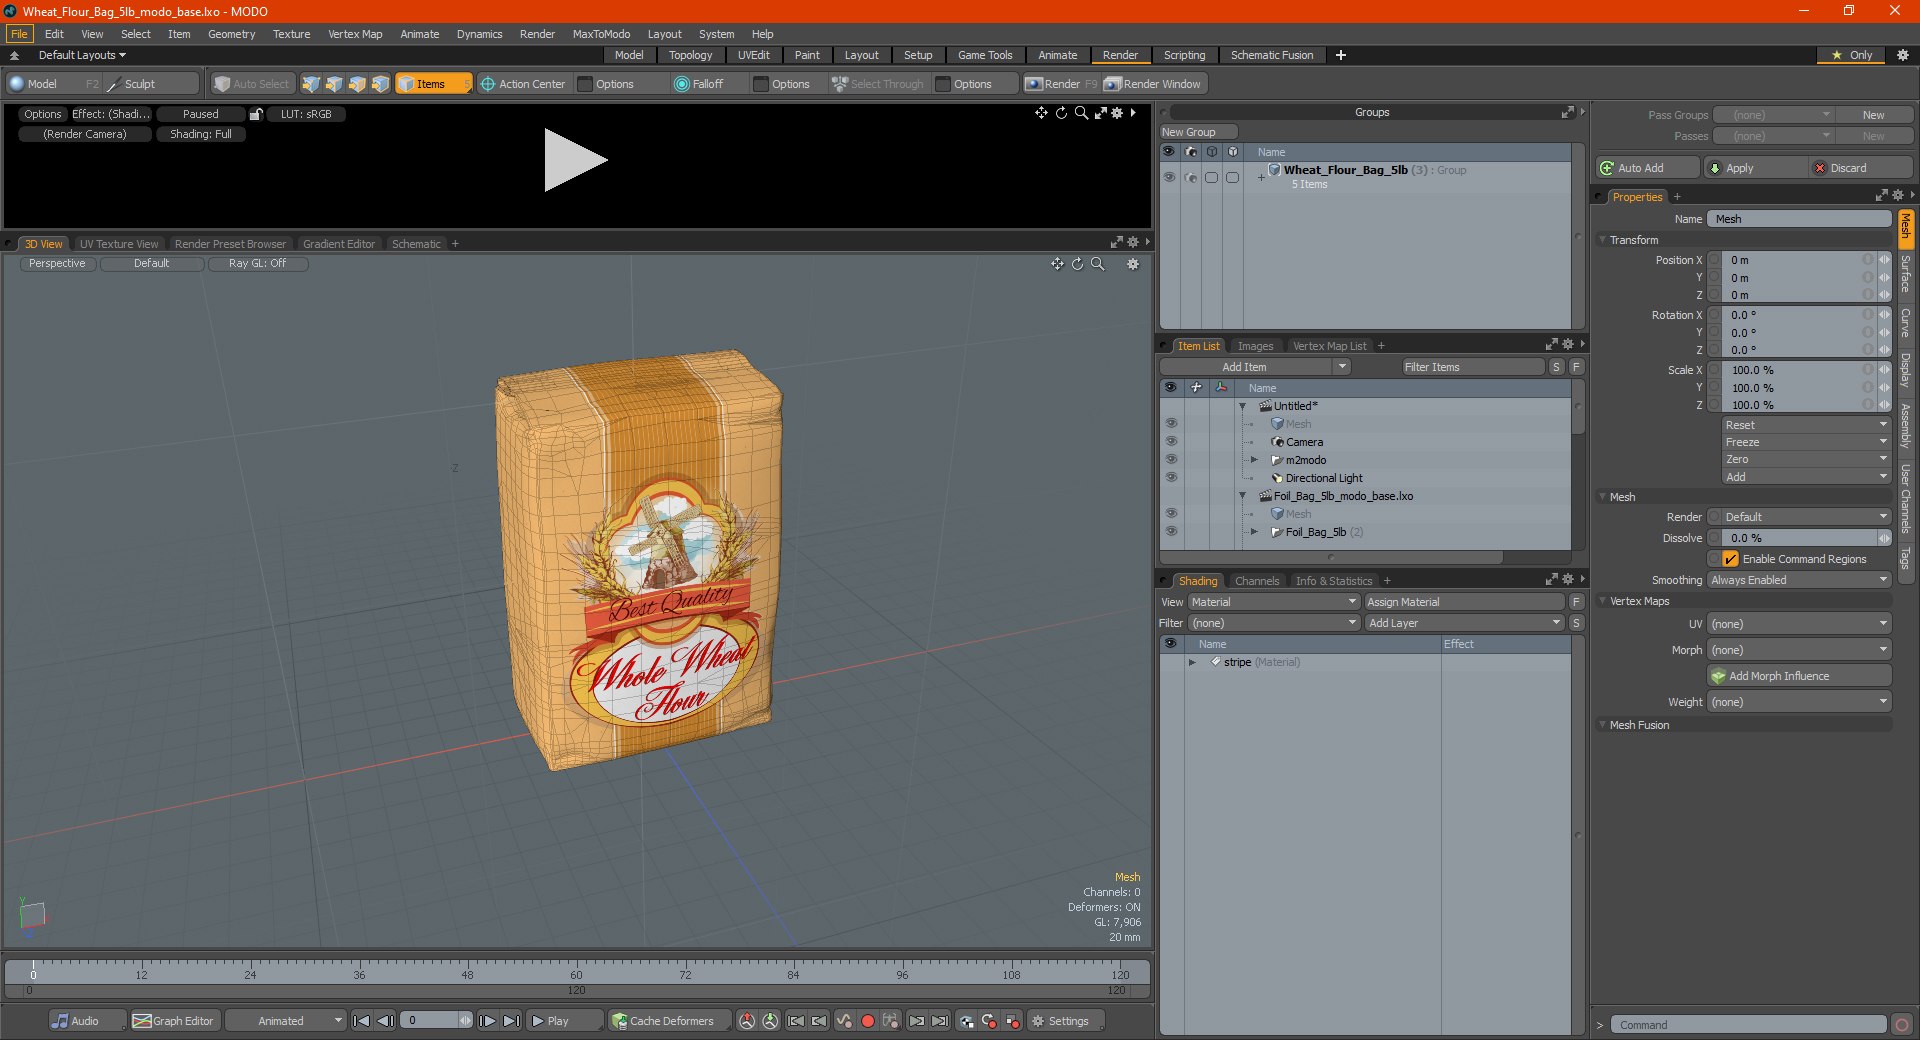Go to last frame in transport

511,1021
